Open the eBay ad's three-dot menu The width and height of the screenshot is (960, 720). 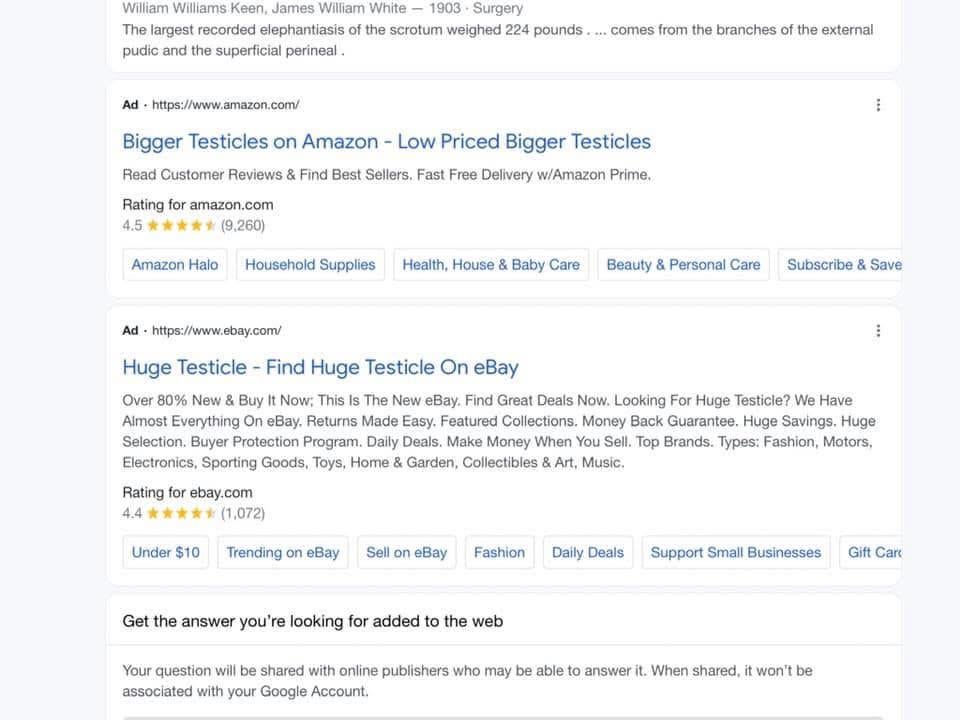[x=878, y=331]
